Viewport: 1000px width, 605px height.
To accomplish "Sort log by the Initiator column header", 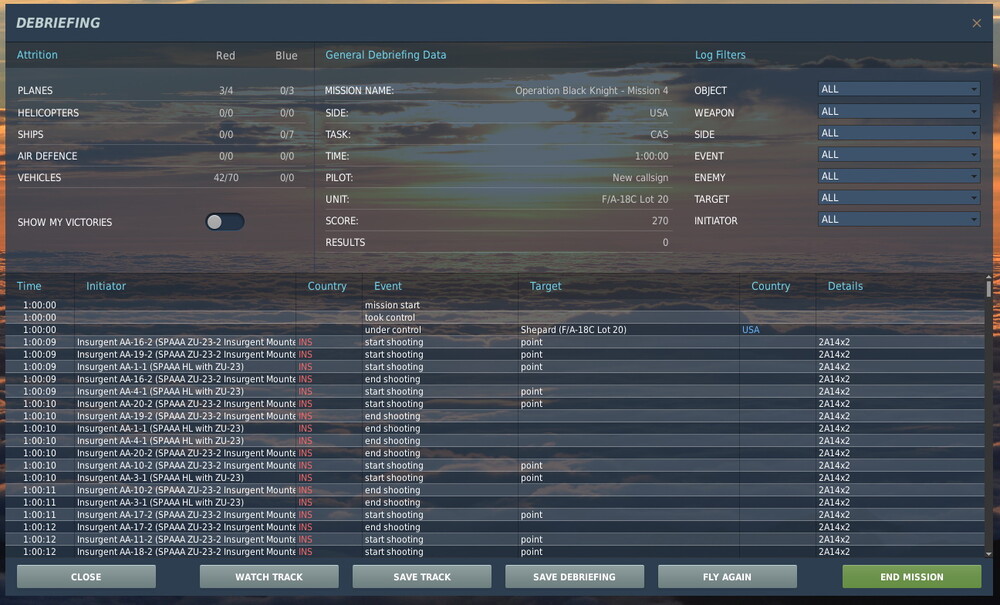I will pyautogui.click(x=106, y=286).
